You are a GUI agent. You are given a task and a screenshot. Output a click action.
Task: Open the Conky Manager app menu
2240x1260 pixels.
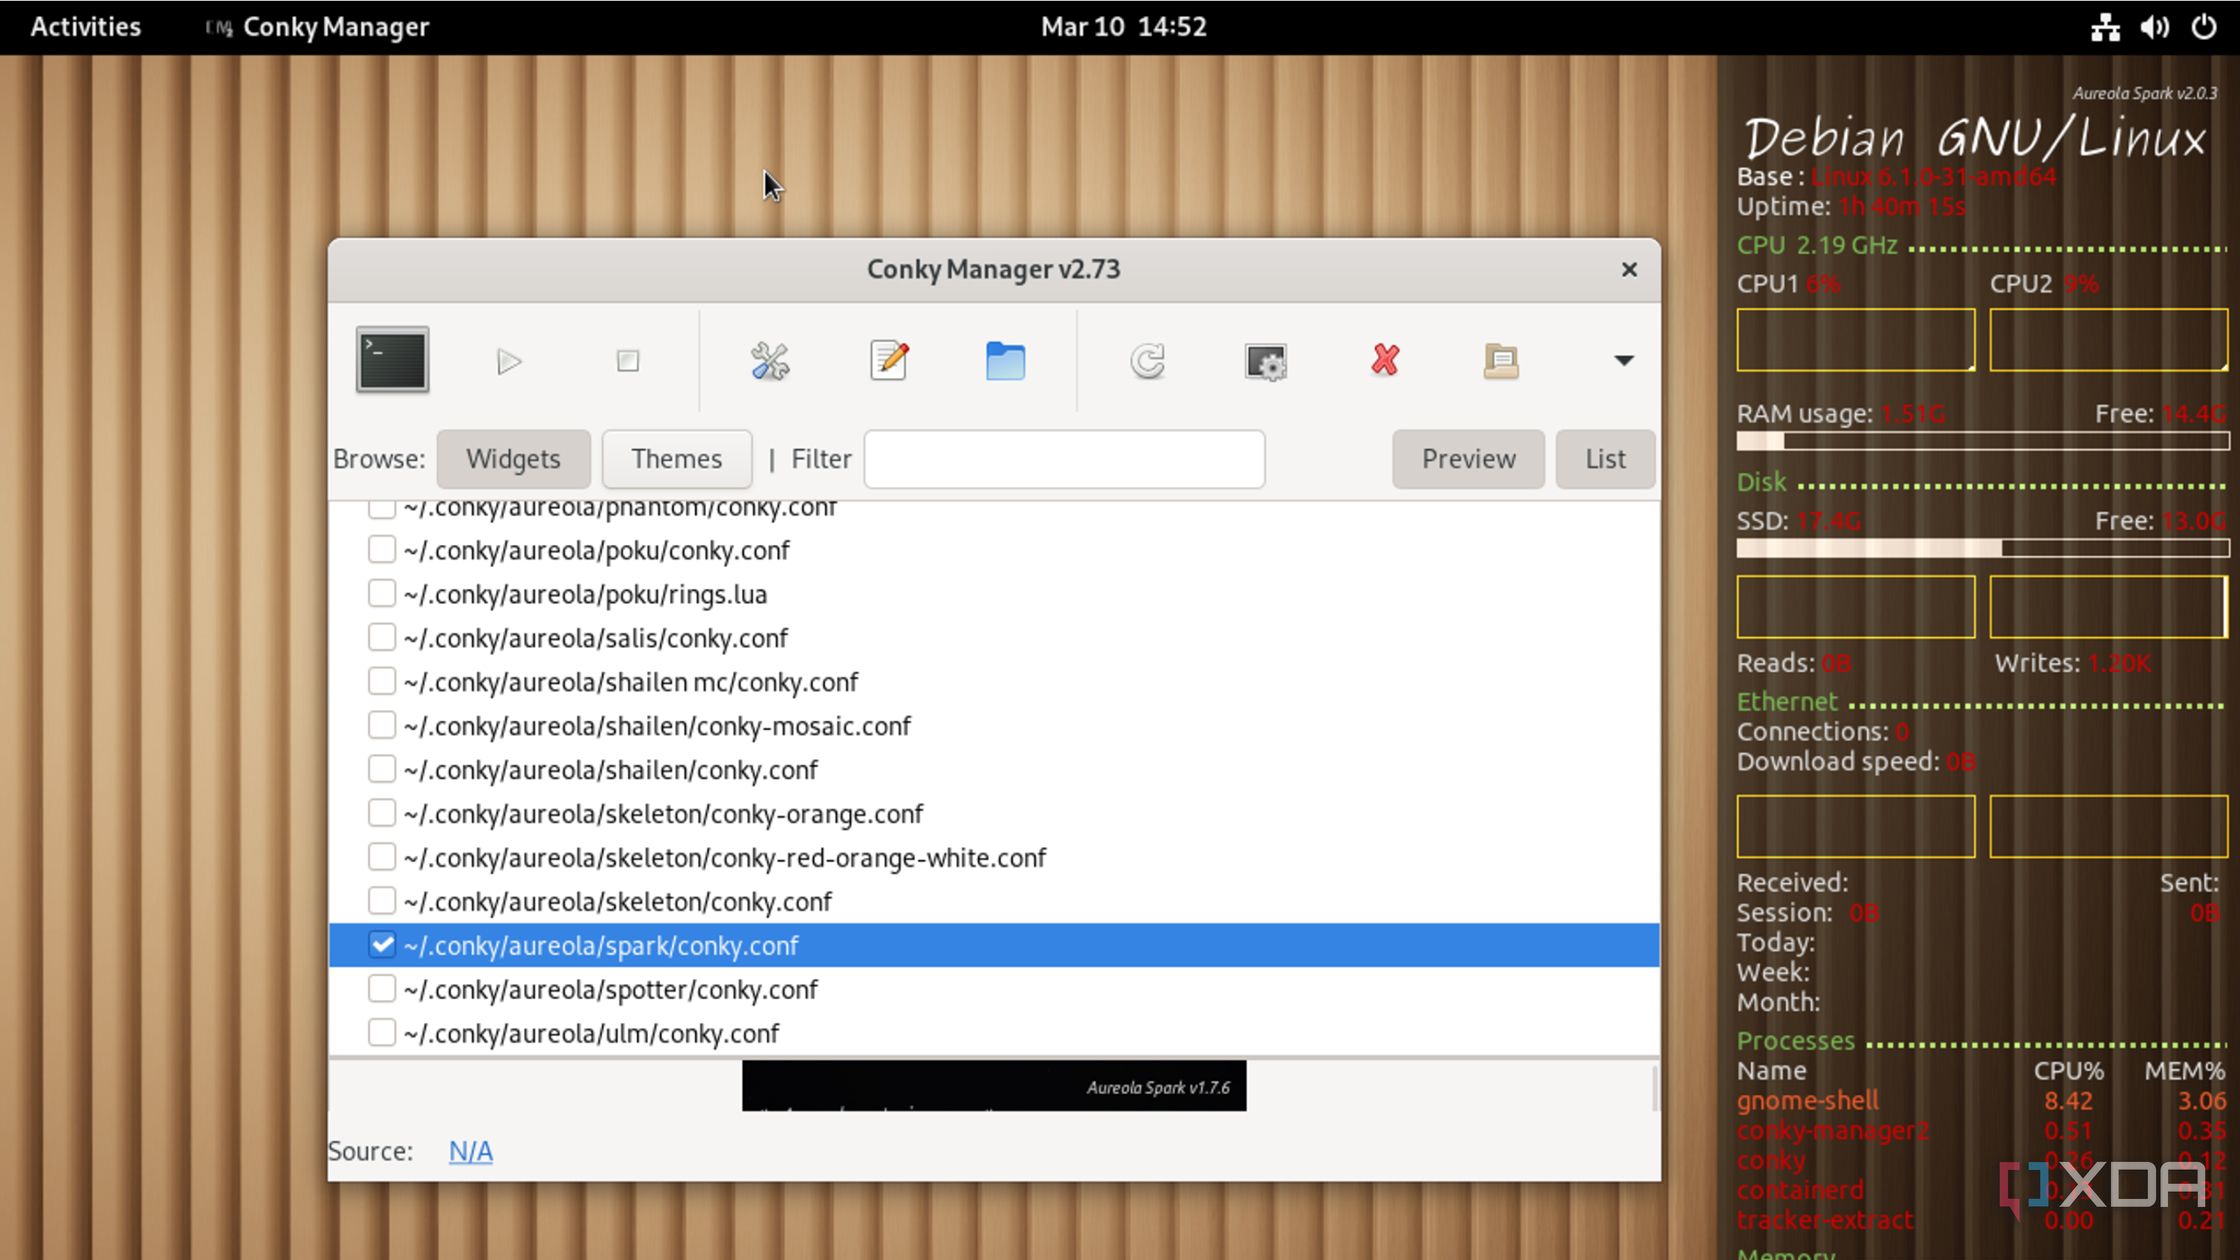pos(317,27)
